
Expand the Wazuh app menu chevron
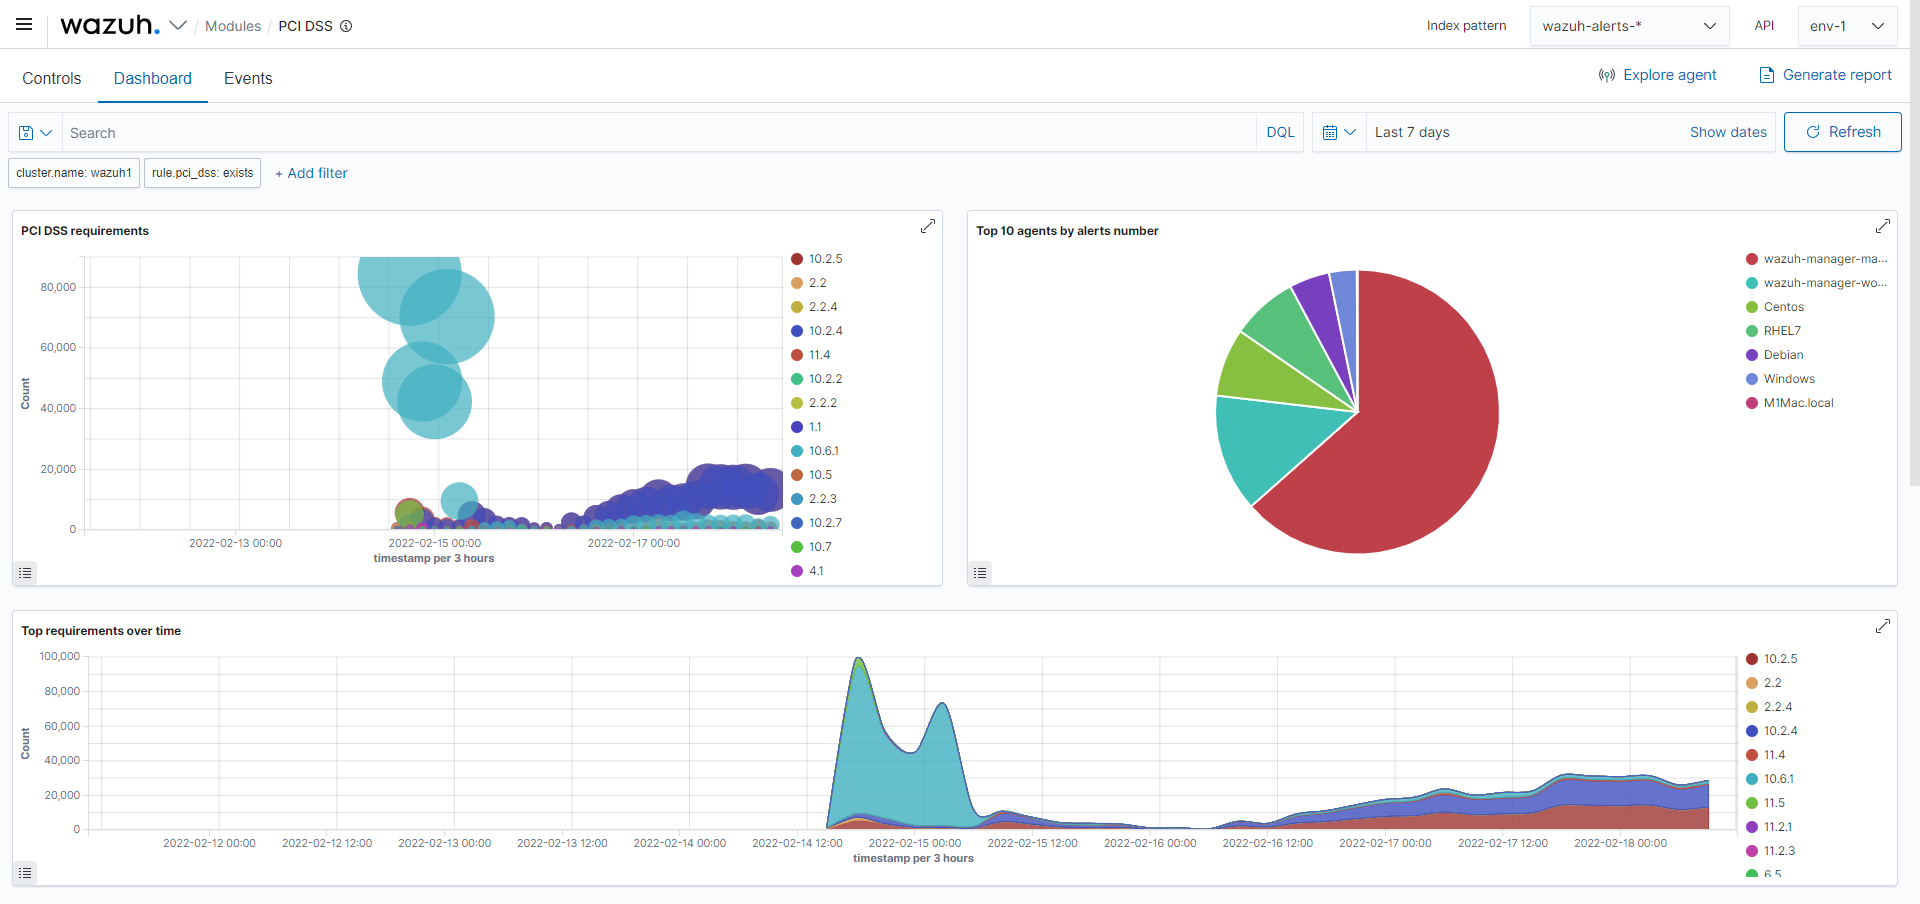pyautogui.click(x=178, y=26)
